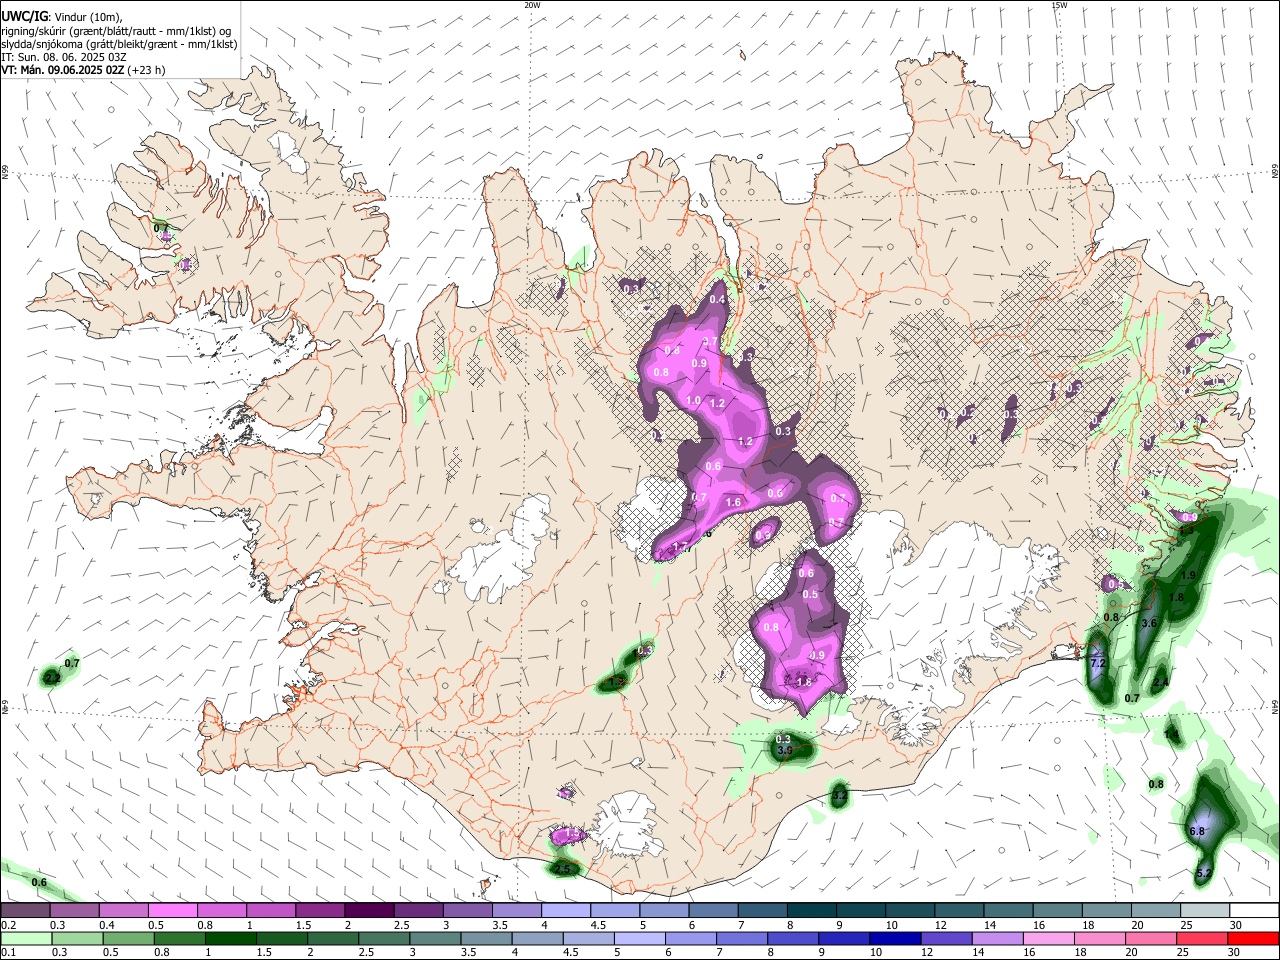The height and width of the screenshot is (960, 1280).
Task: Click the swatch between 1 and 1.5 in bottom legend
Action: (230, 938)
